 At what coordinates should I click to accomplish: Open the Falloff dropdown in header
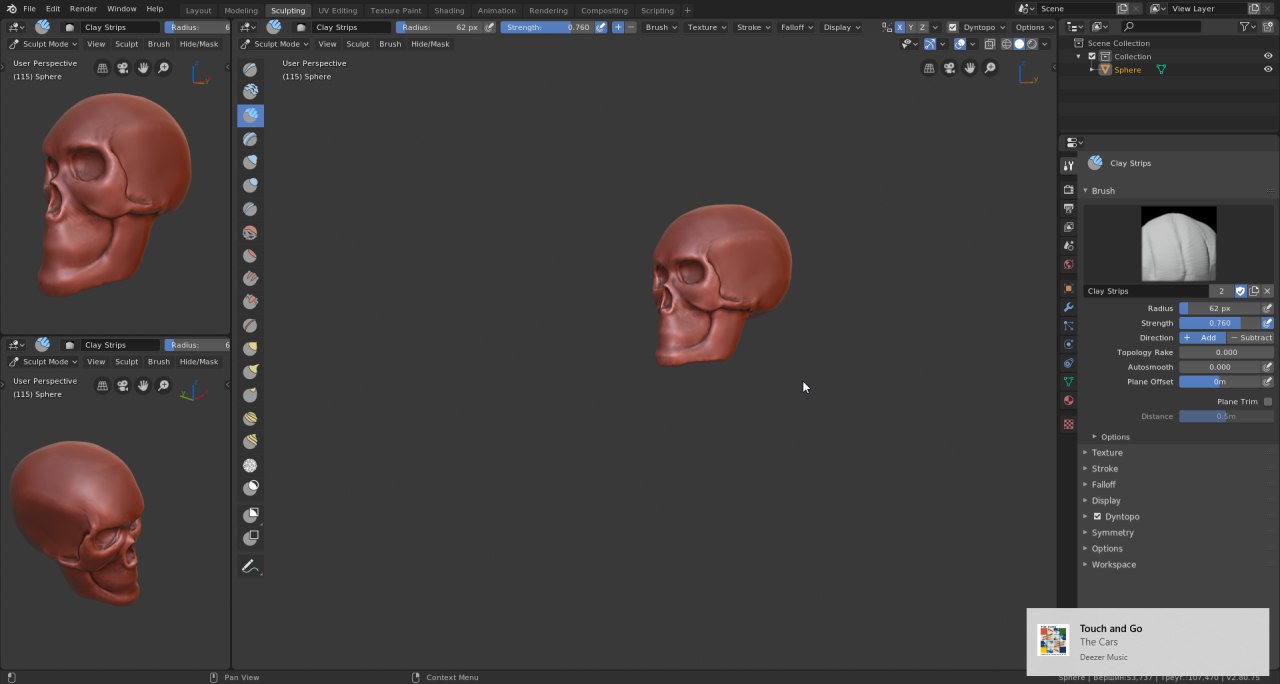(796, 27)
